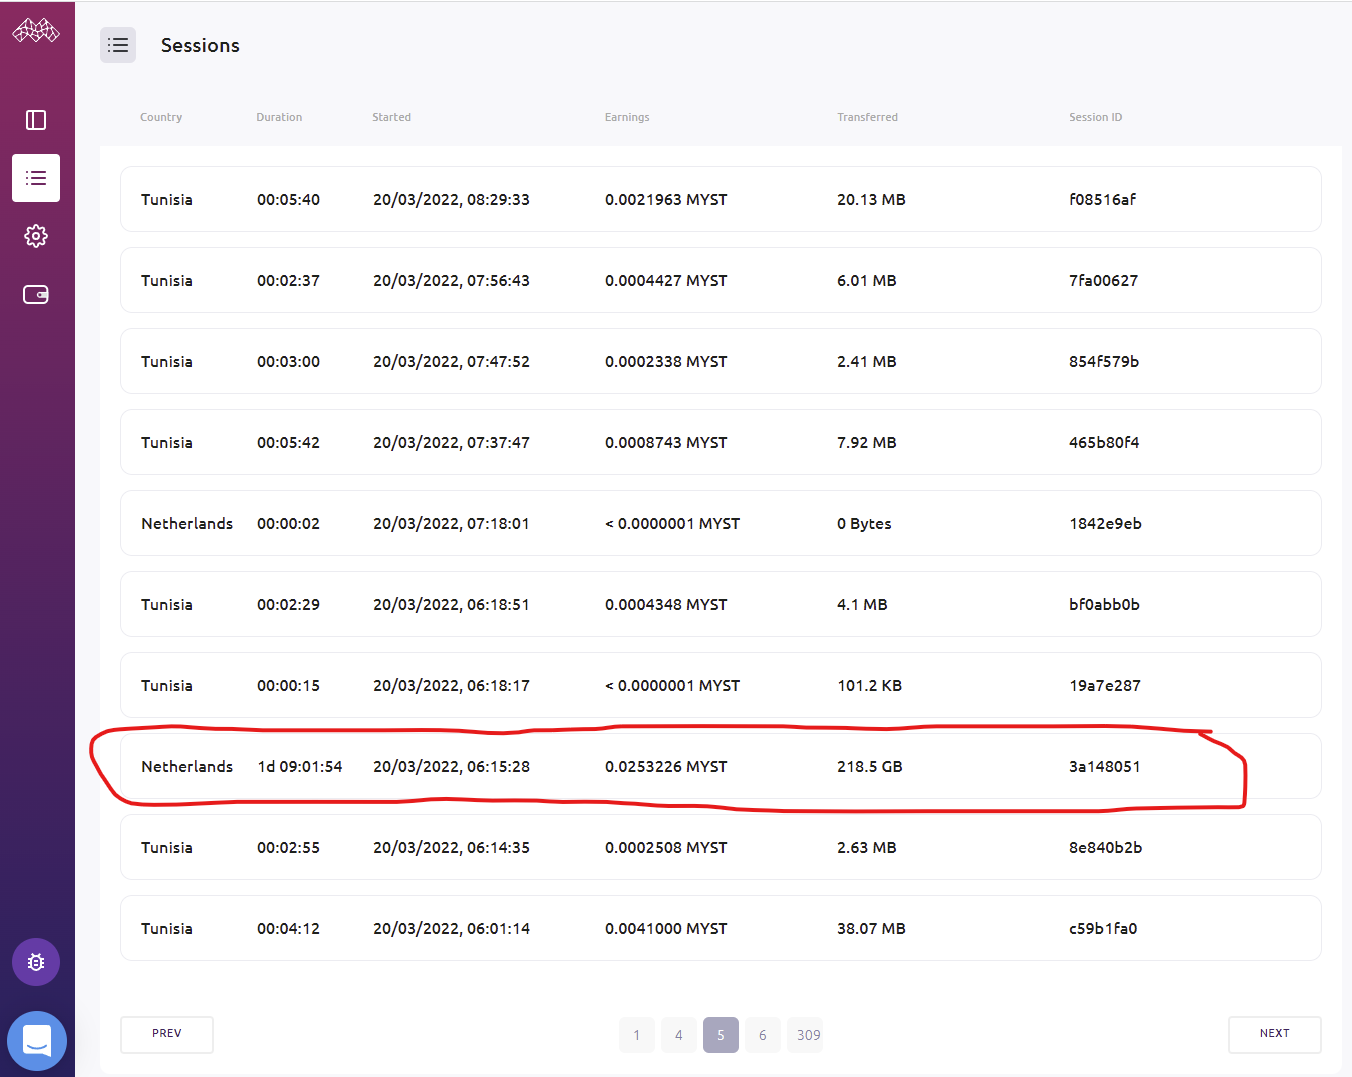
Task: Open the Wallet sidebar icon
Action: tap(36, 294)
